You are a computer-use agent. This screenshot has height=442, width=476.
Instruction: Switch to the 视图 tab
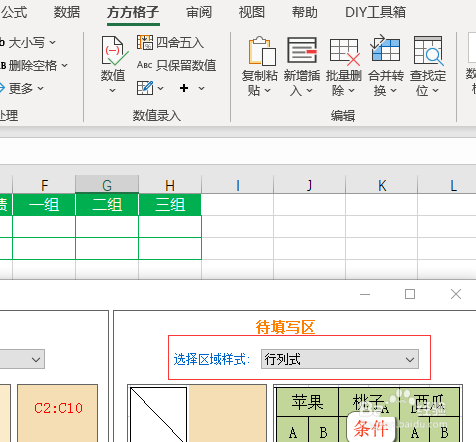252,12
